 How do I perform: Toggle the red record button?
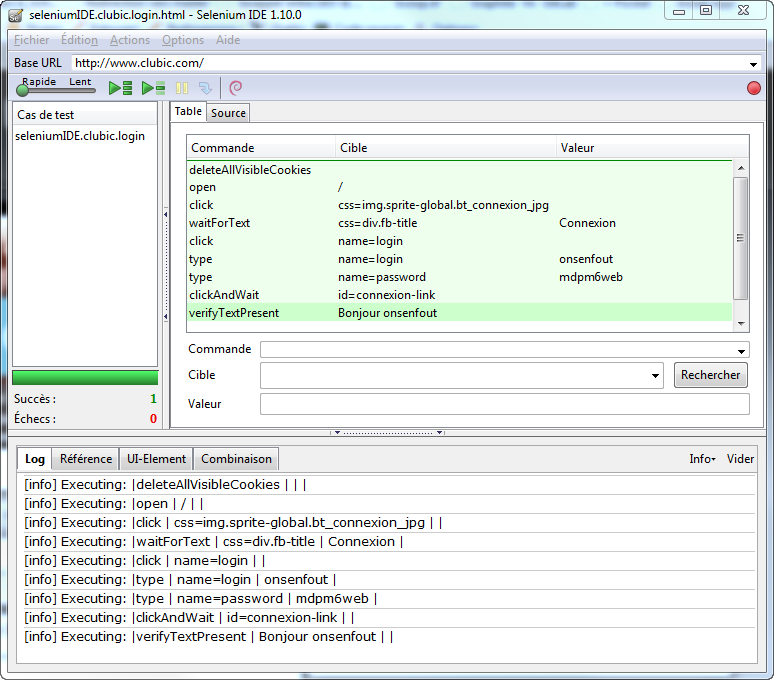(753, 88)
